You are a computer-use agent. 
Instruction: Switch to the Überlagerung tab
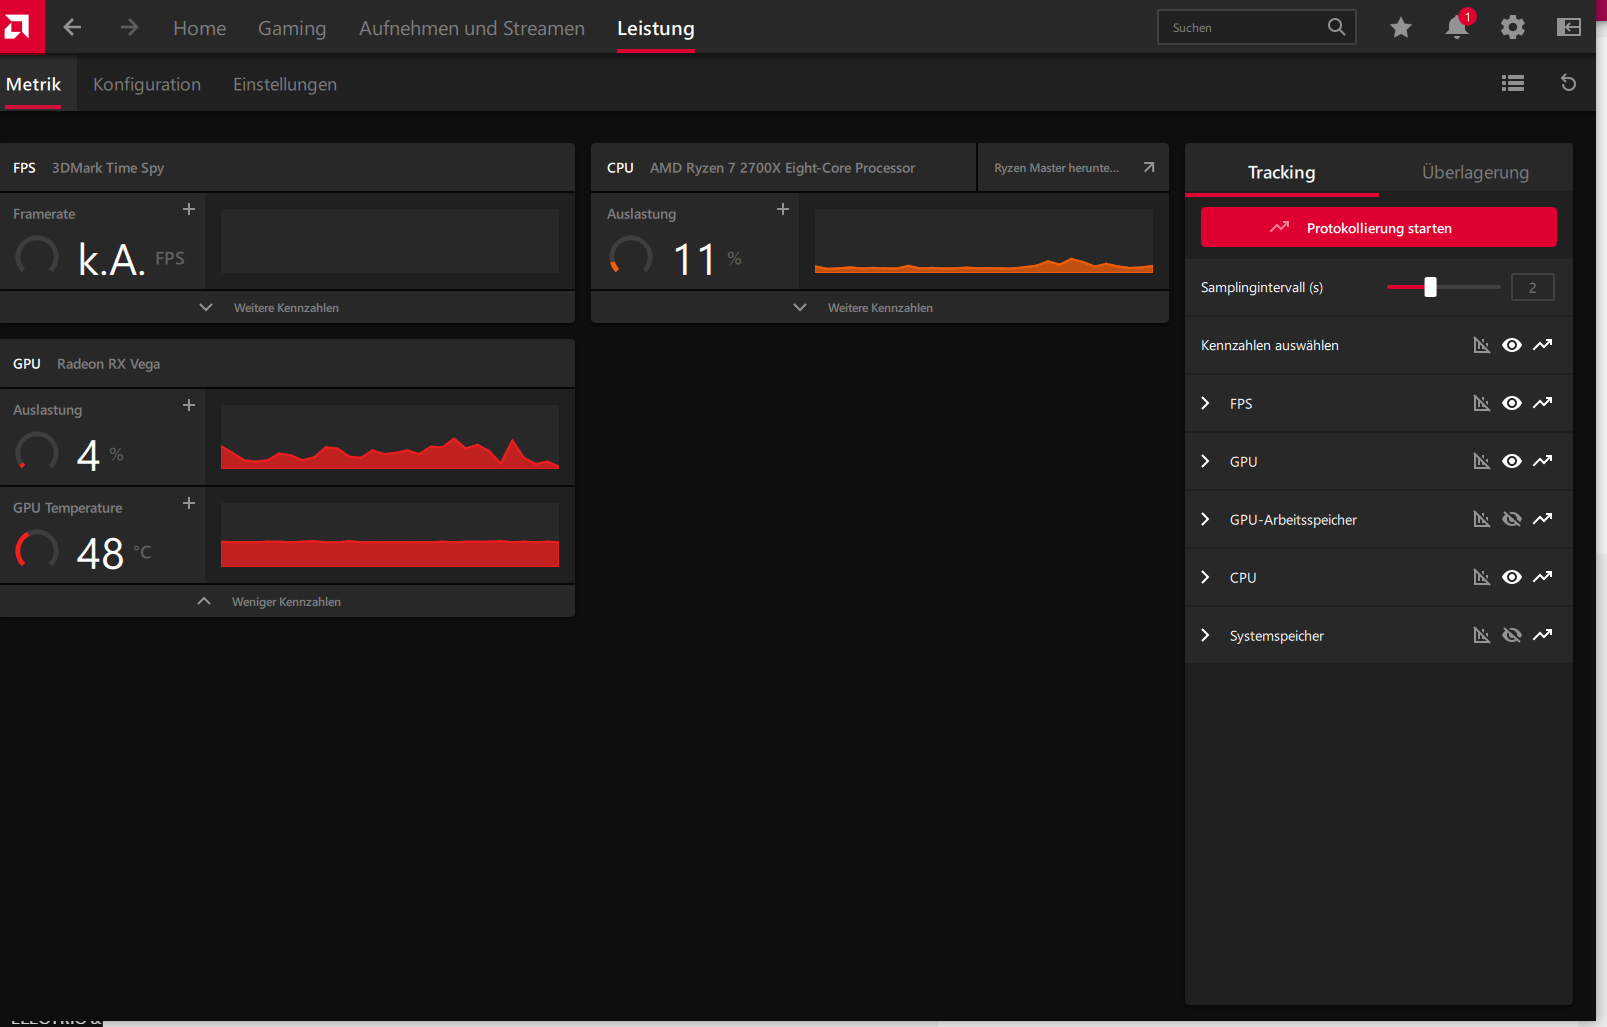[x=1475, y=172]
